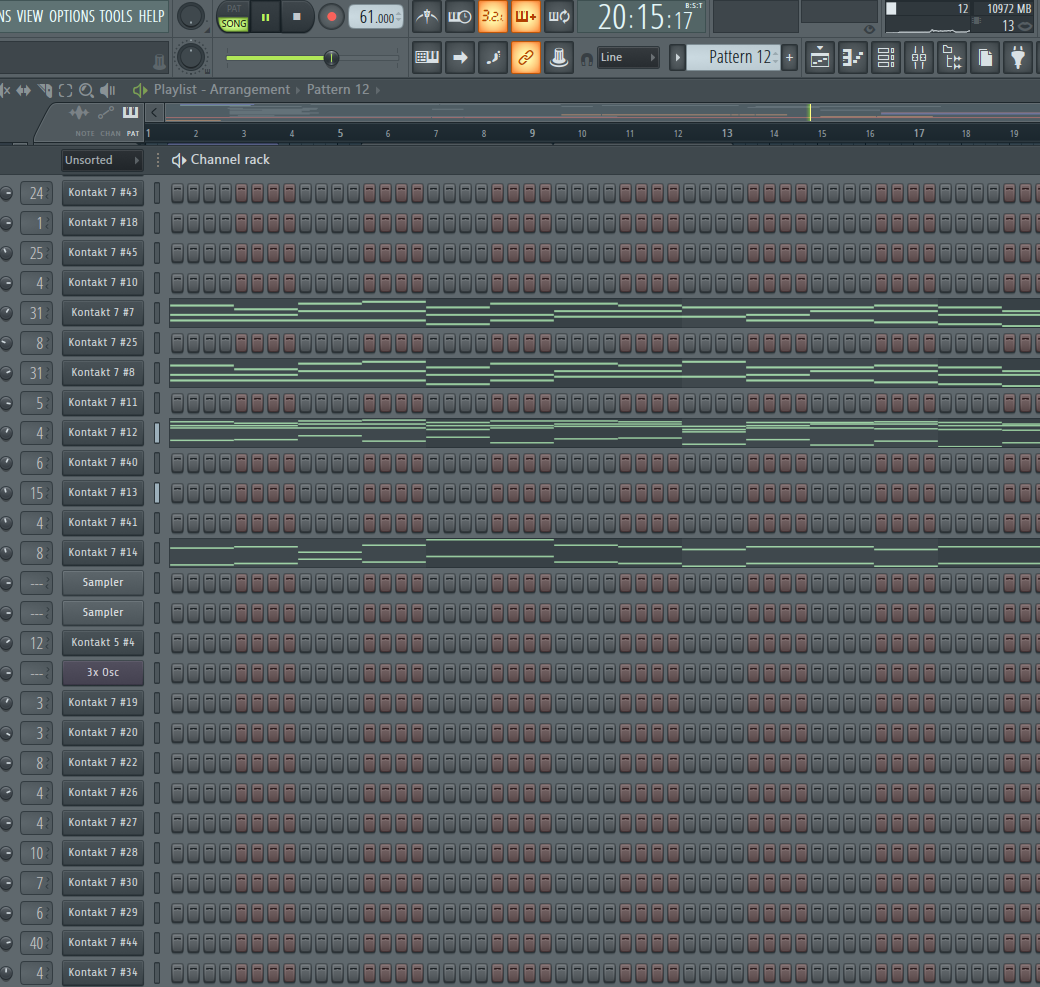Open the TOOLS menu
This screenshot has width=1040, height=987.
click(115, 16)
